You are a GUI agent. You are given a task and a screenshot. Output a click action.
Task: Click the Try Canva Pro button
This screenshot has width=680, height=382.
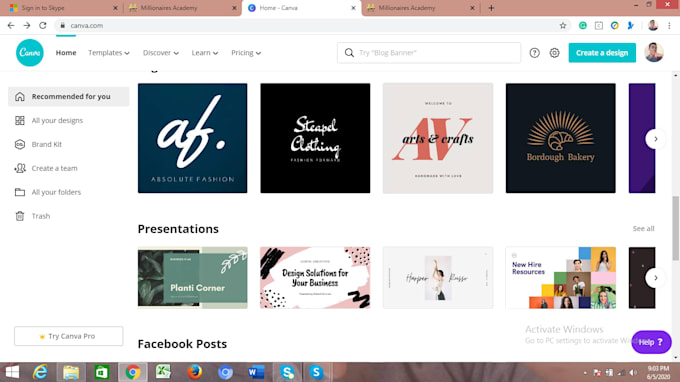coord(69,336)
